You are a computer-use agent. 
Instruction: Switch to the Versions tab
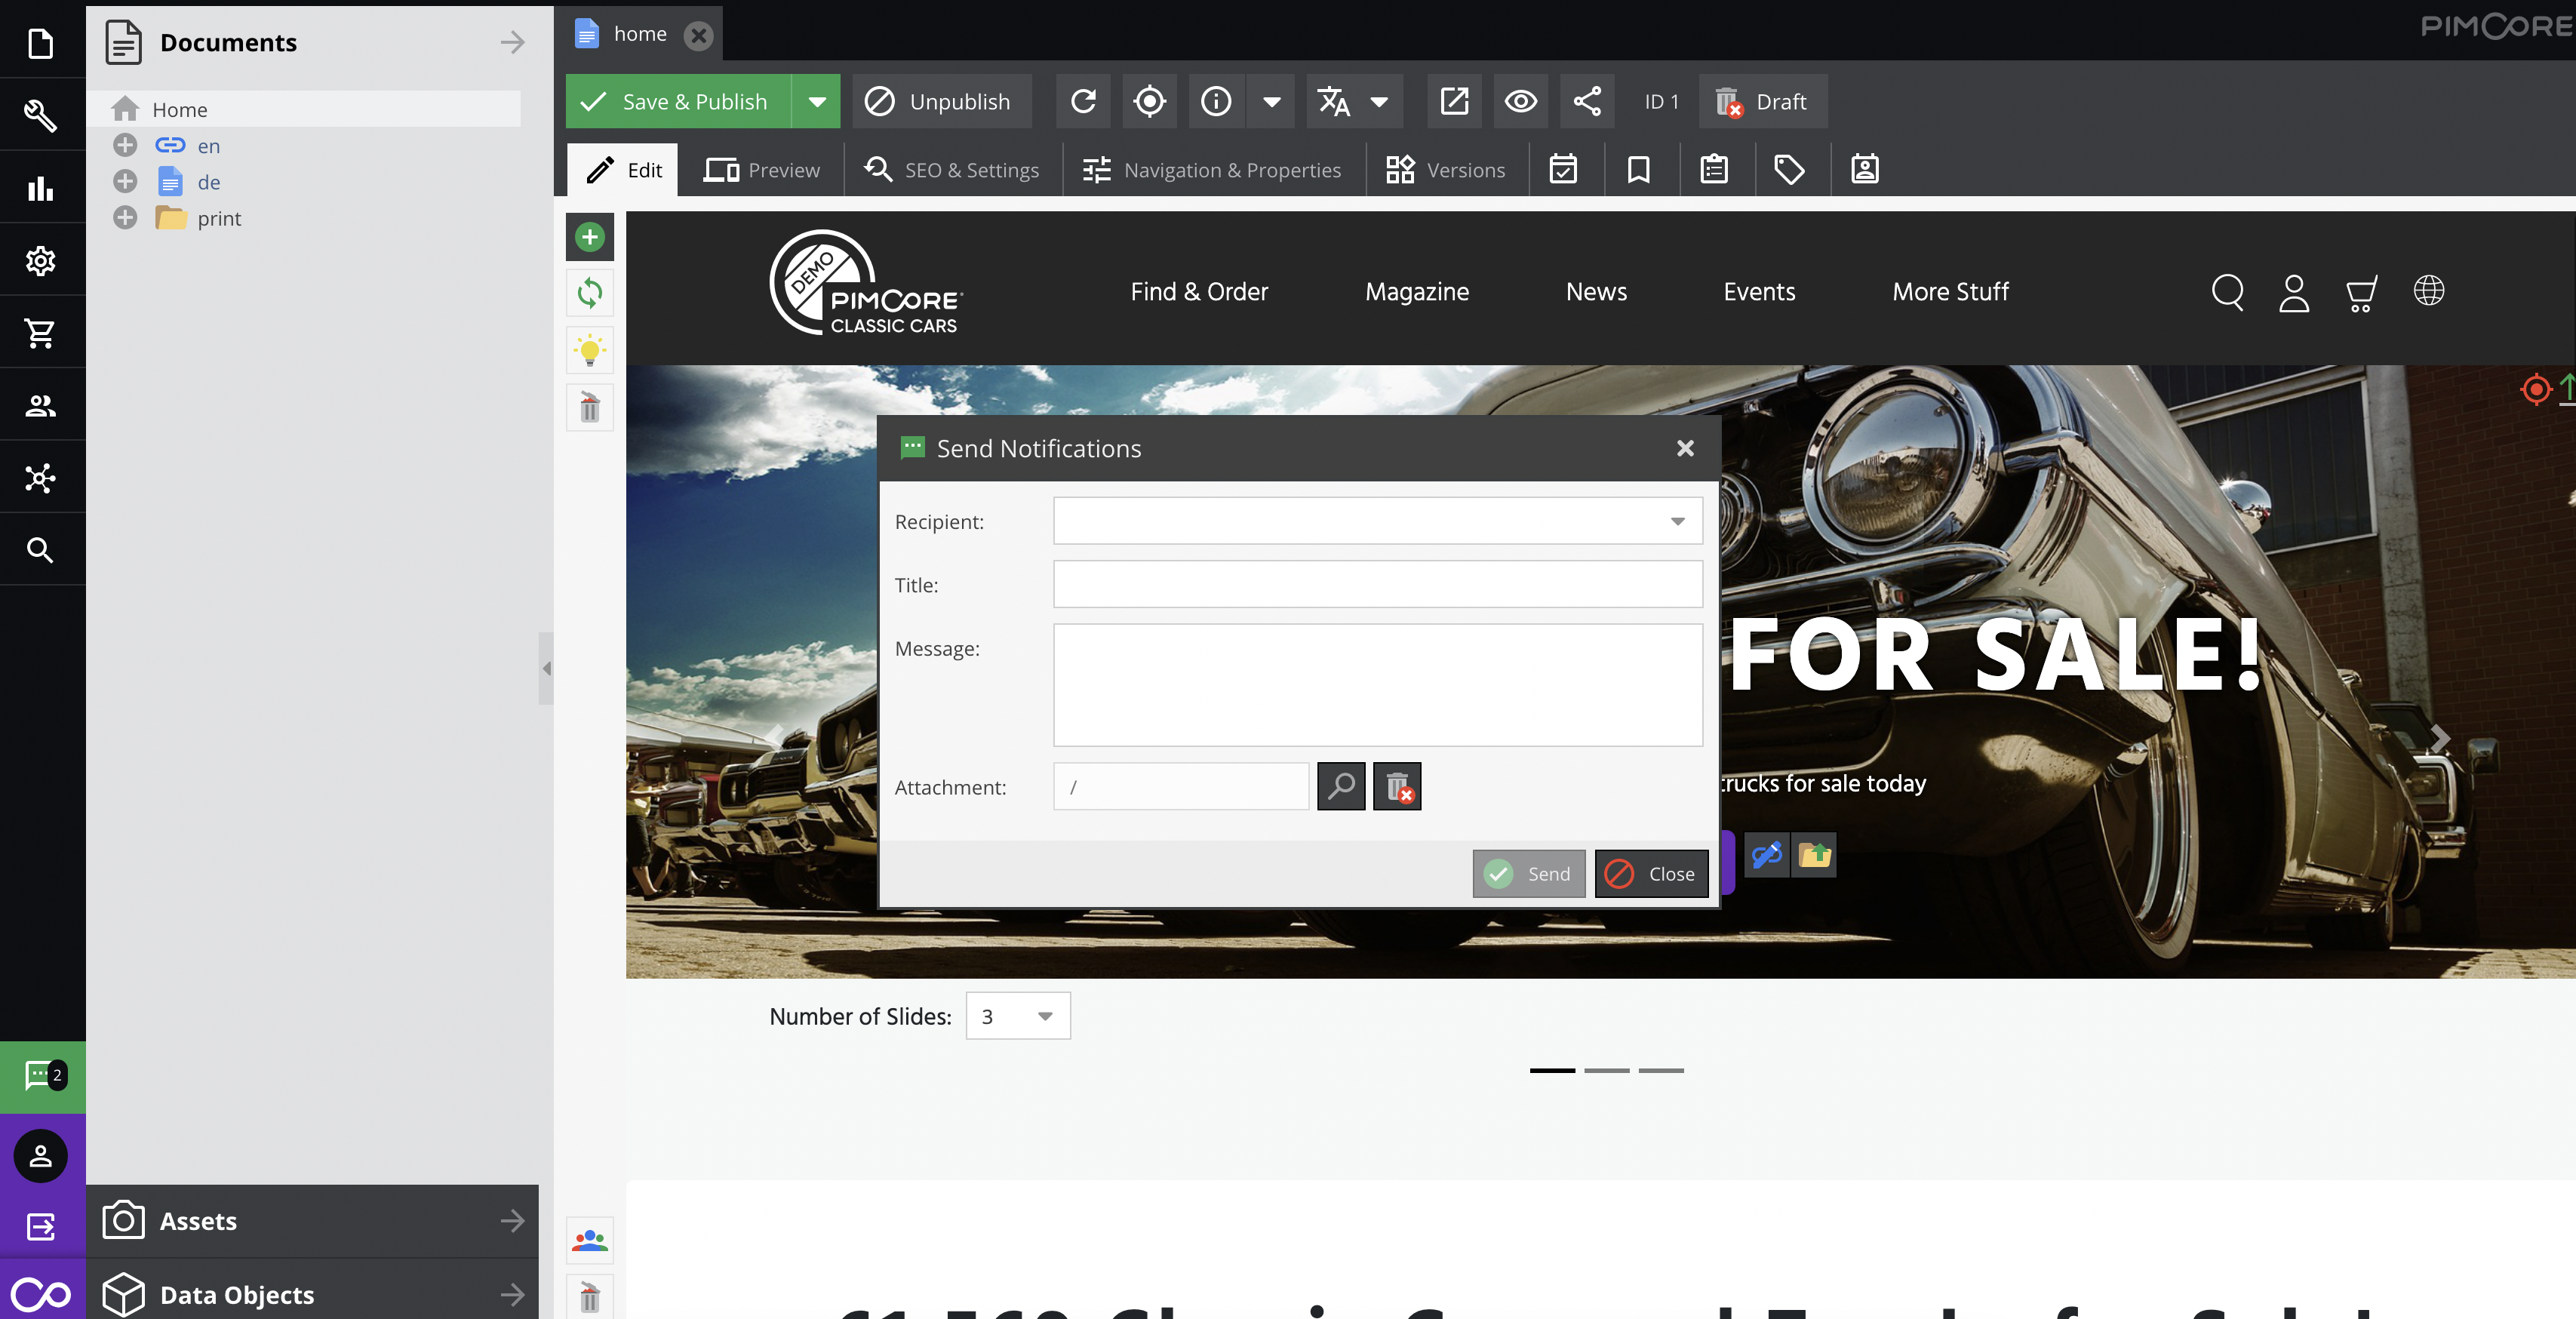coord(1446,170)
